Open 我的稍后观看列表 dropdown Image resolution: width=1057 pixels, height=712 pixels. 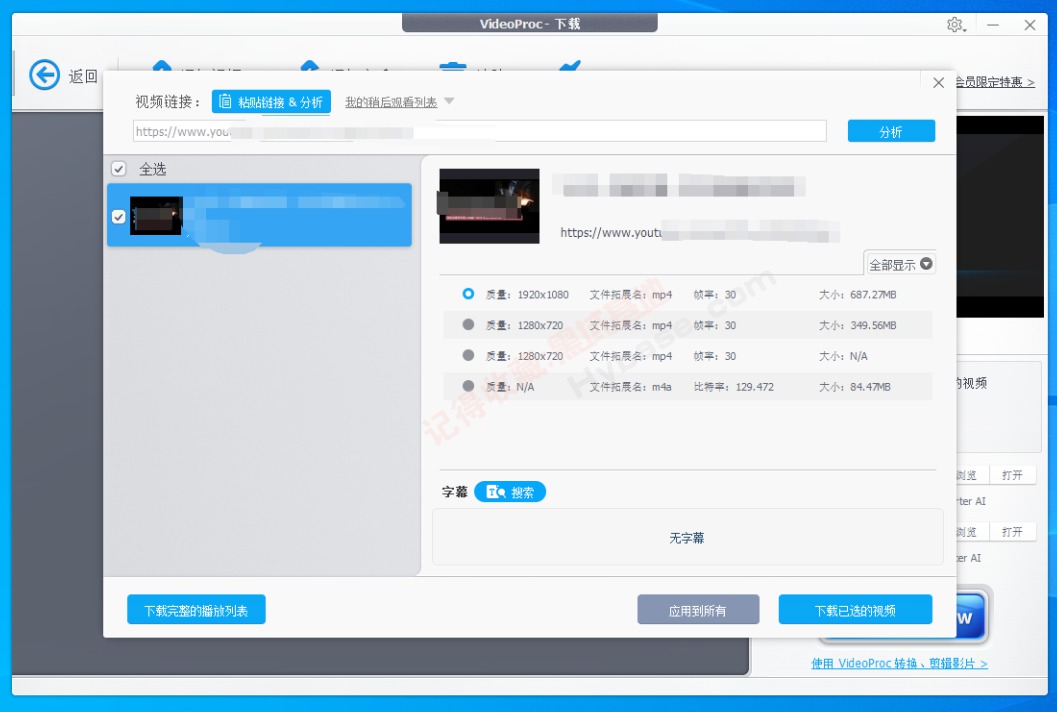pyautogui.click(x=400, y=102)
